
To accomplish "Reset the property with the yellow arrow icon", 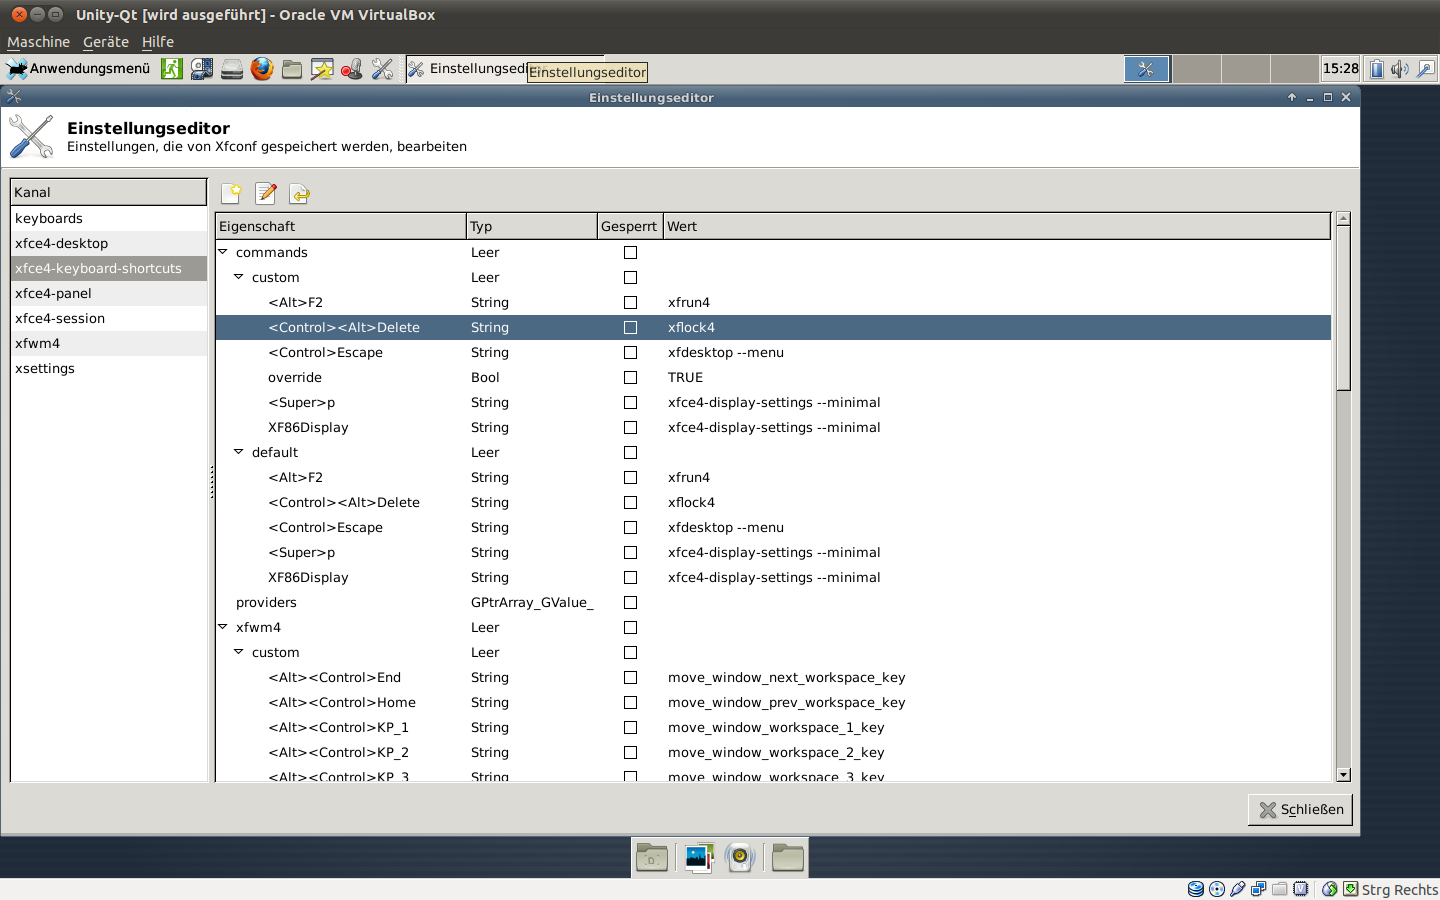I will (x=297, y=194).
